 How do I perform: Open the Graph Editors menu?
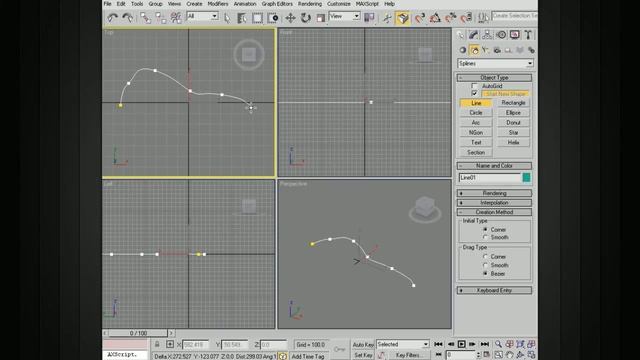tap(277, 4)
